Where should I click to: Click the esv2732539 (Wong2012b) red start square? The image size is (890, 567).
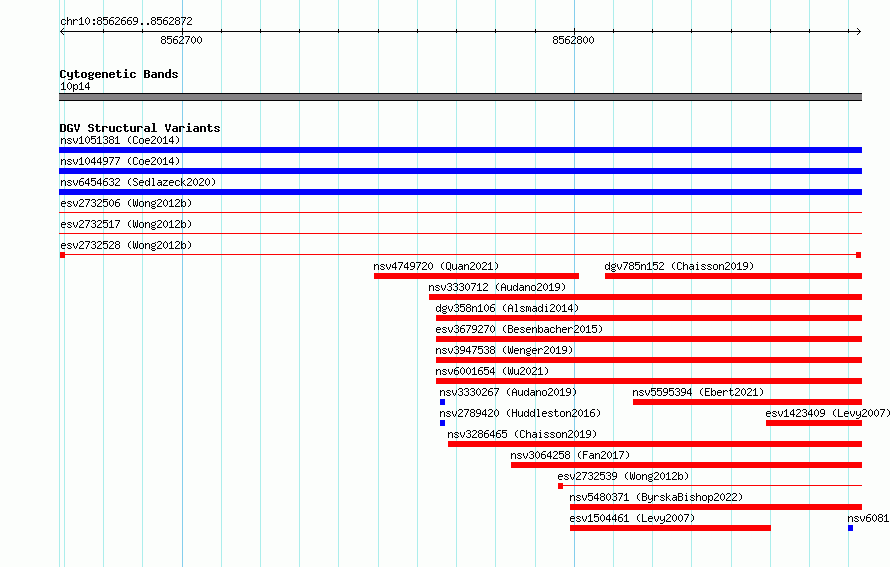(x=560, y=486)
